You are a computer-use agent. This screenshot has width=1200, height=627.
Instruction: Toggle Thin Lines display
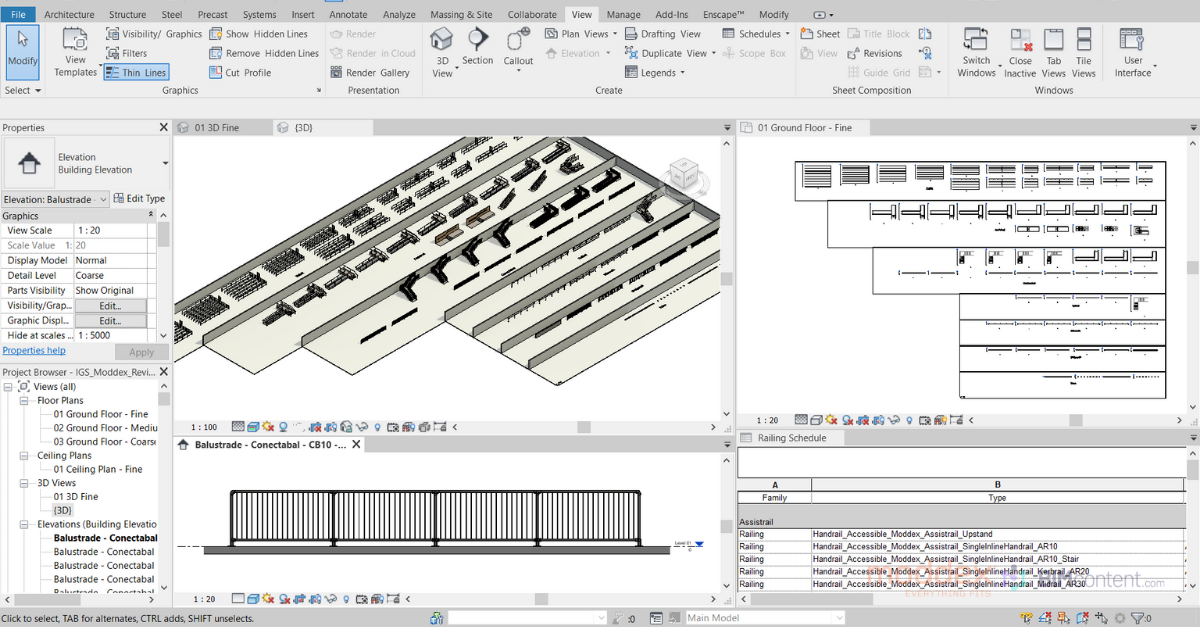(136, 72)
